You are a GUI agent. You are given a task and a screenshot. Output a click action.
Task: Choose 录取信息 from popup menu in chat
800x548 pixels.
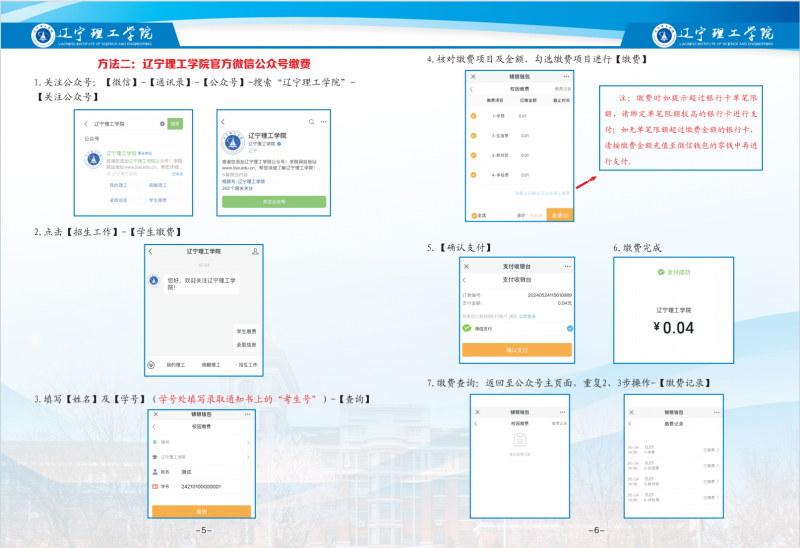coord(246,345)
